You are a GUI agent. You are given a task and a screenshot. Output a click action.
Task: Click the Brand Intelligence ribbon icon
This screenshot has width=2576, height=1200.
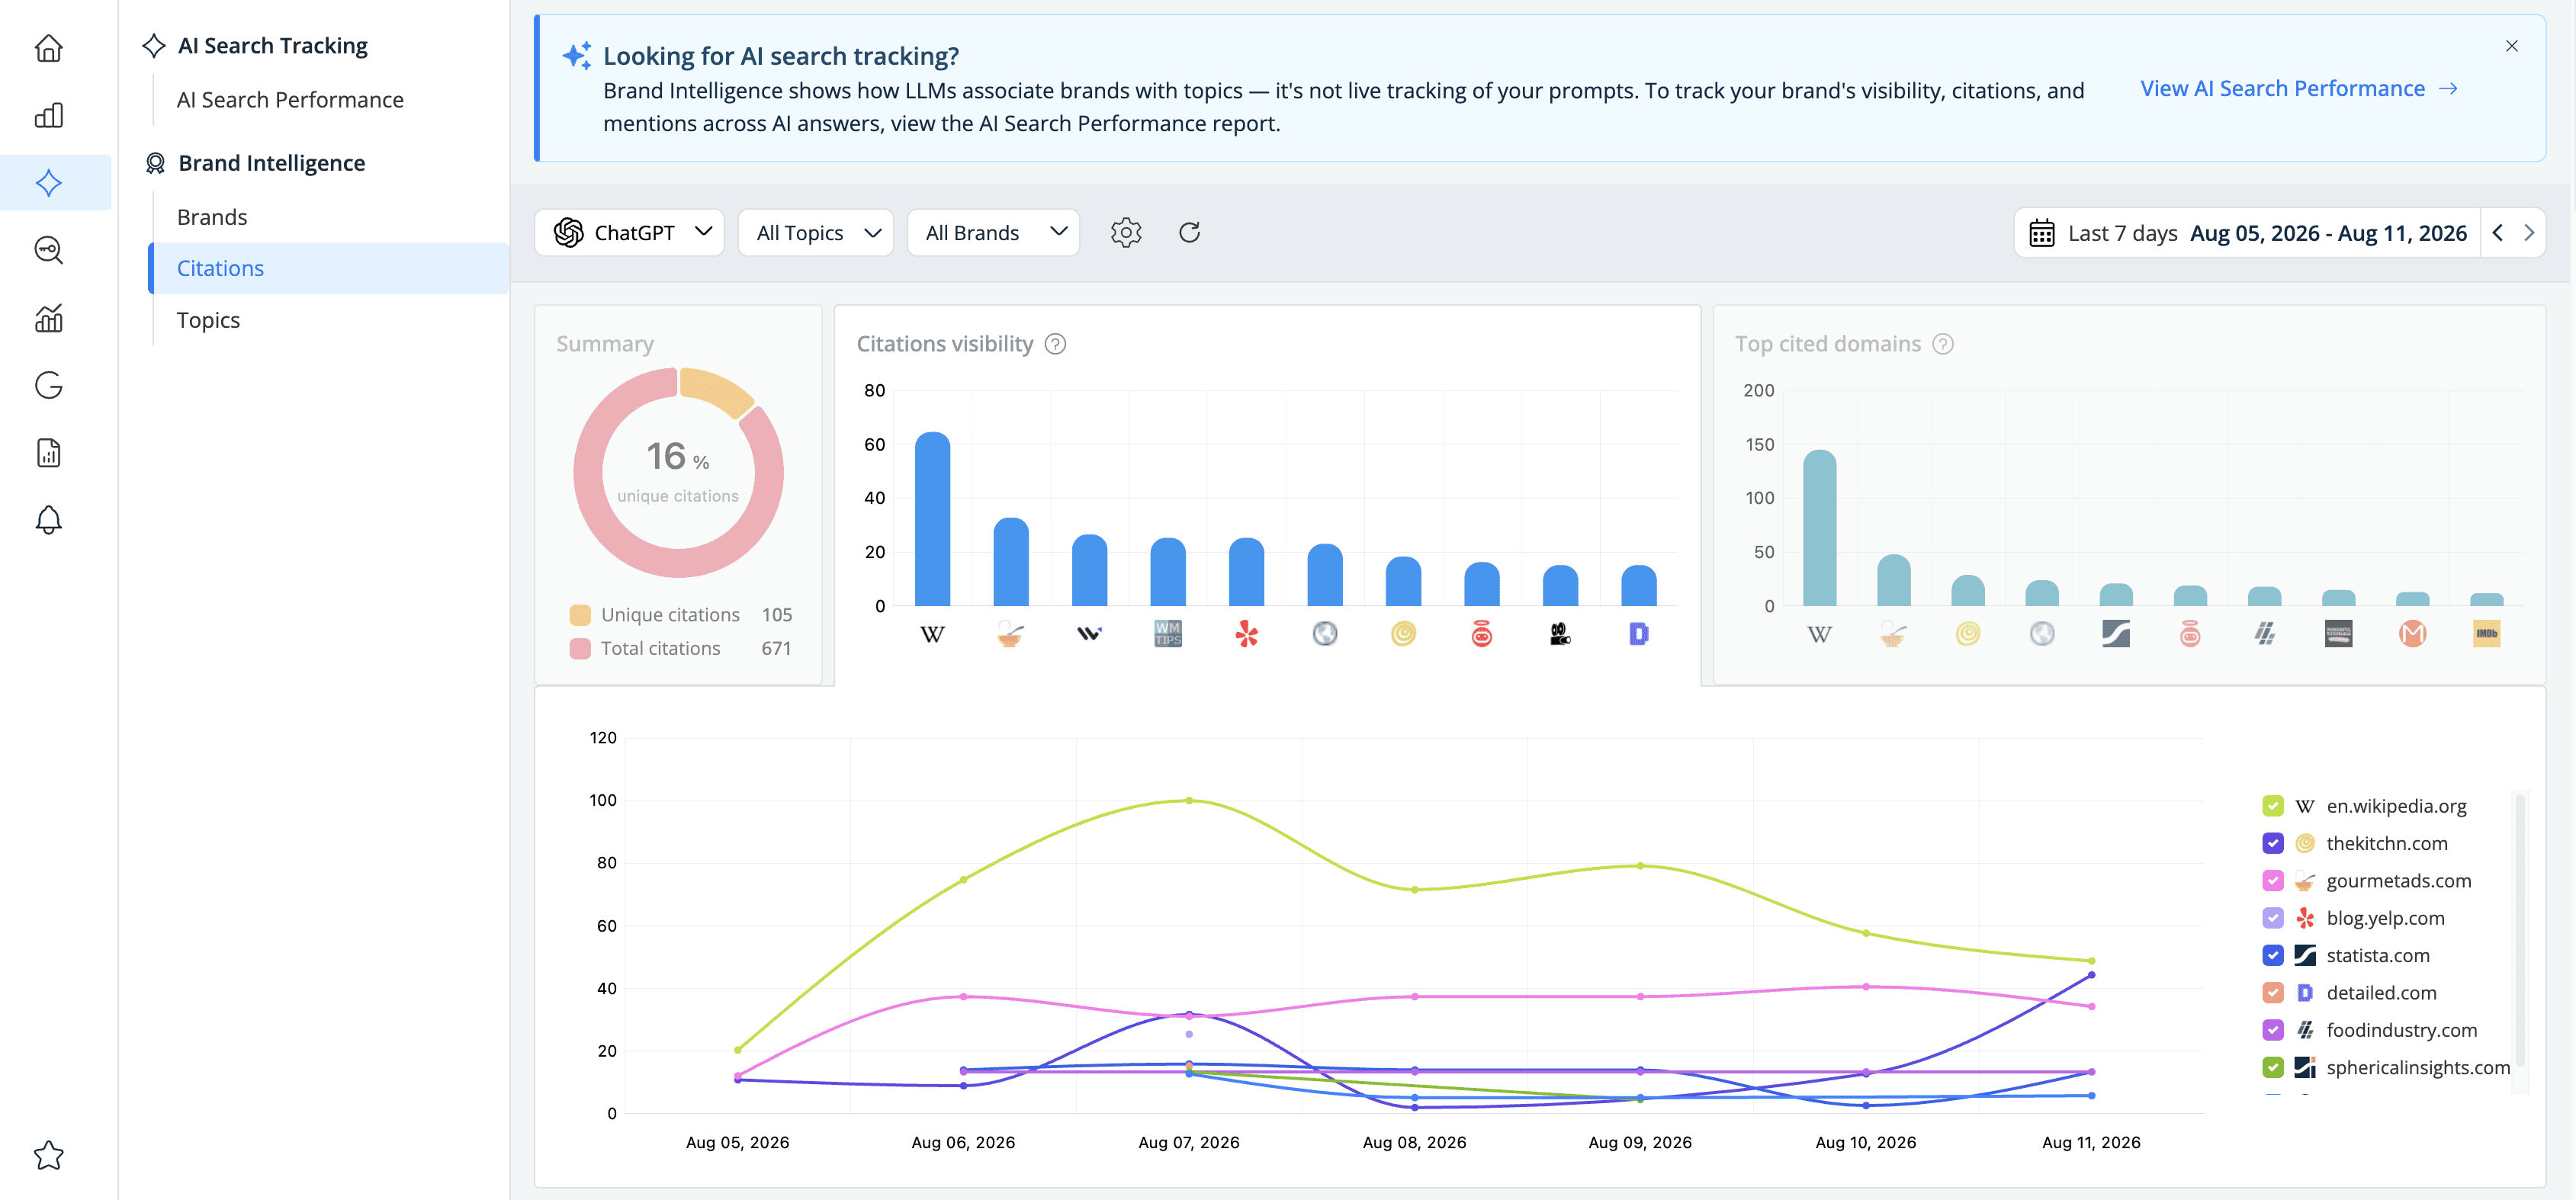coord(154,163)
